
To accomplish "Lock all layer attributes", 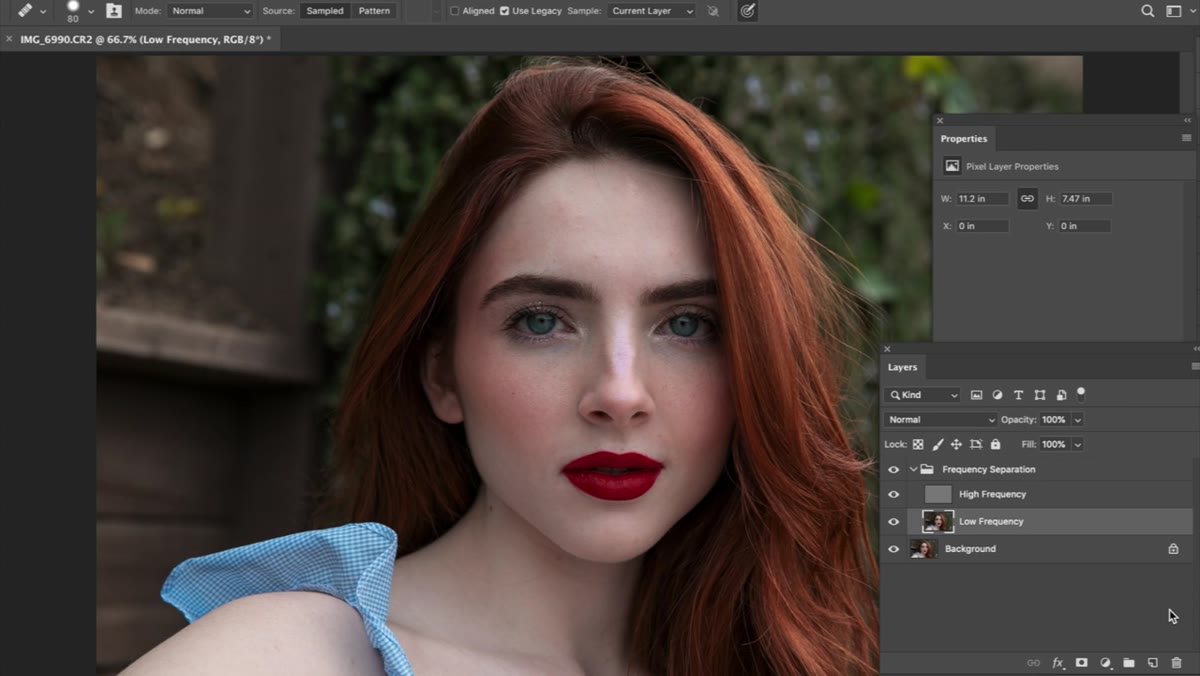I will tap(995, 444).
